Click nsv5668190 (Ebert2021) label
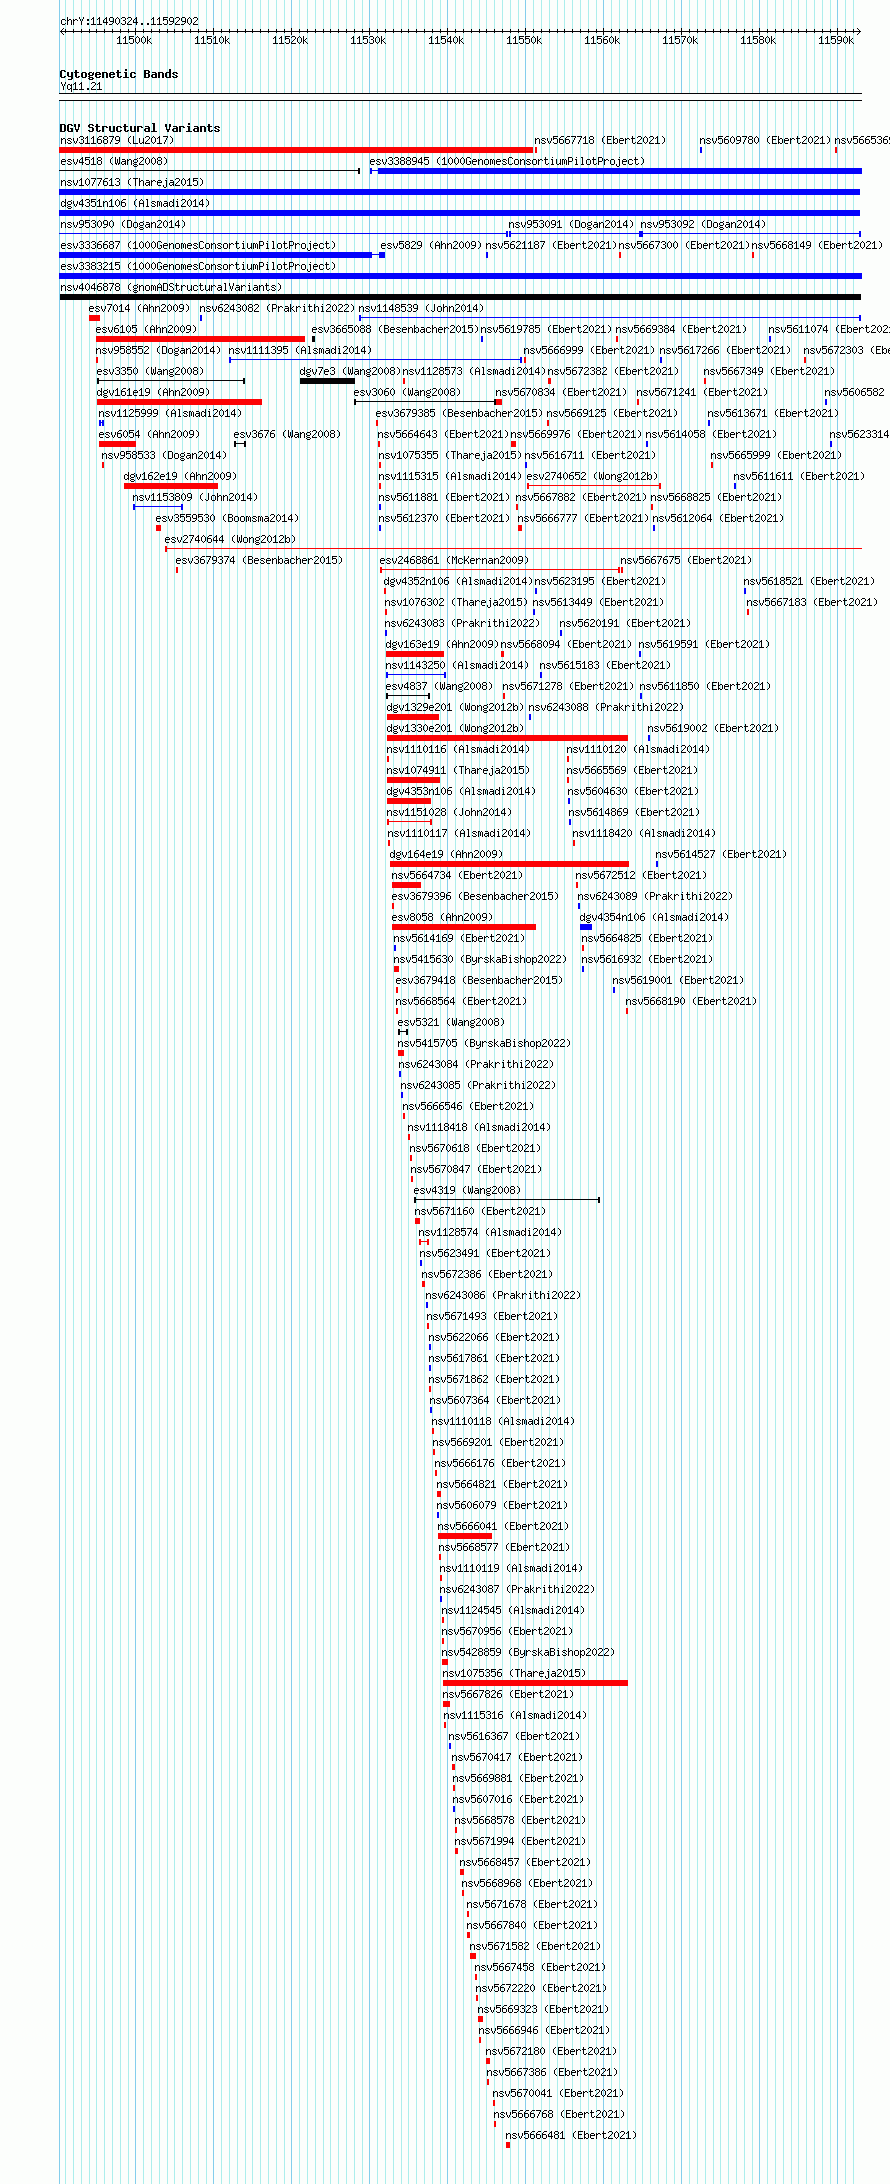The height and width of the screenshot is (2184, 890). point(691,1001)
